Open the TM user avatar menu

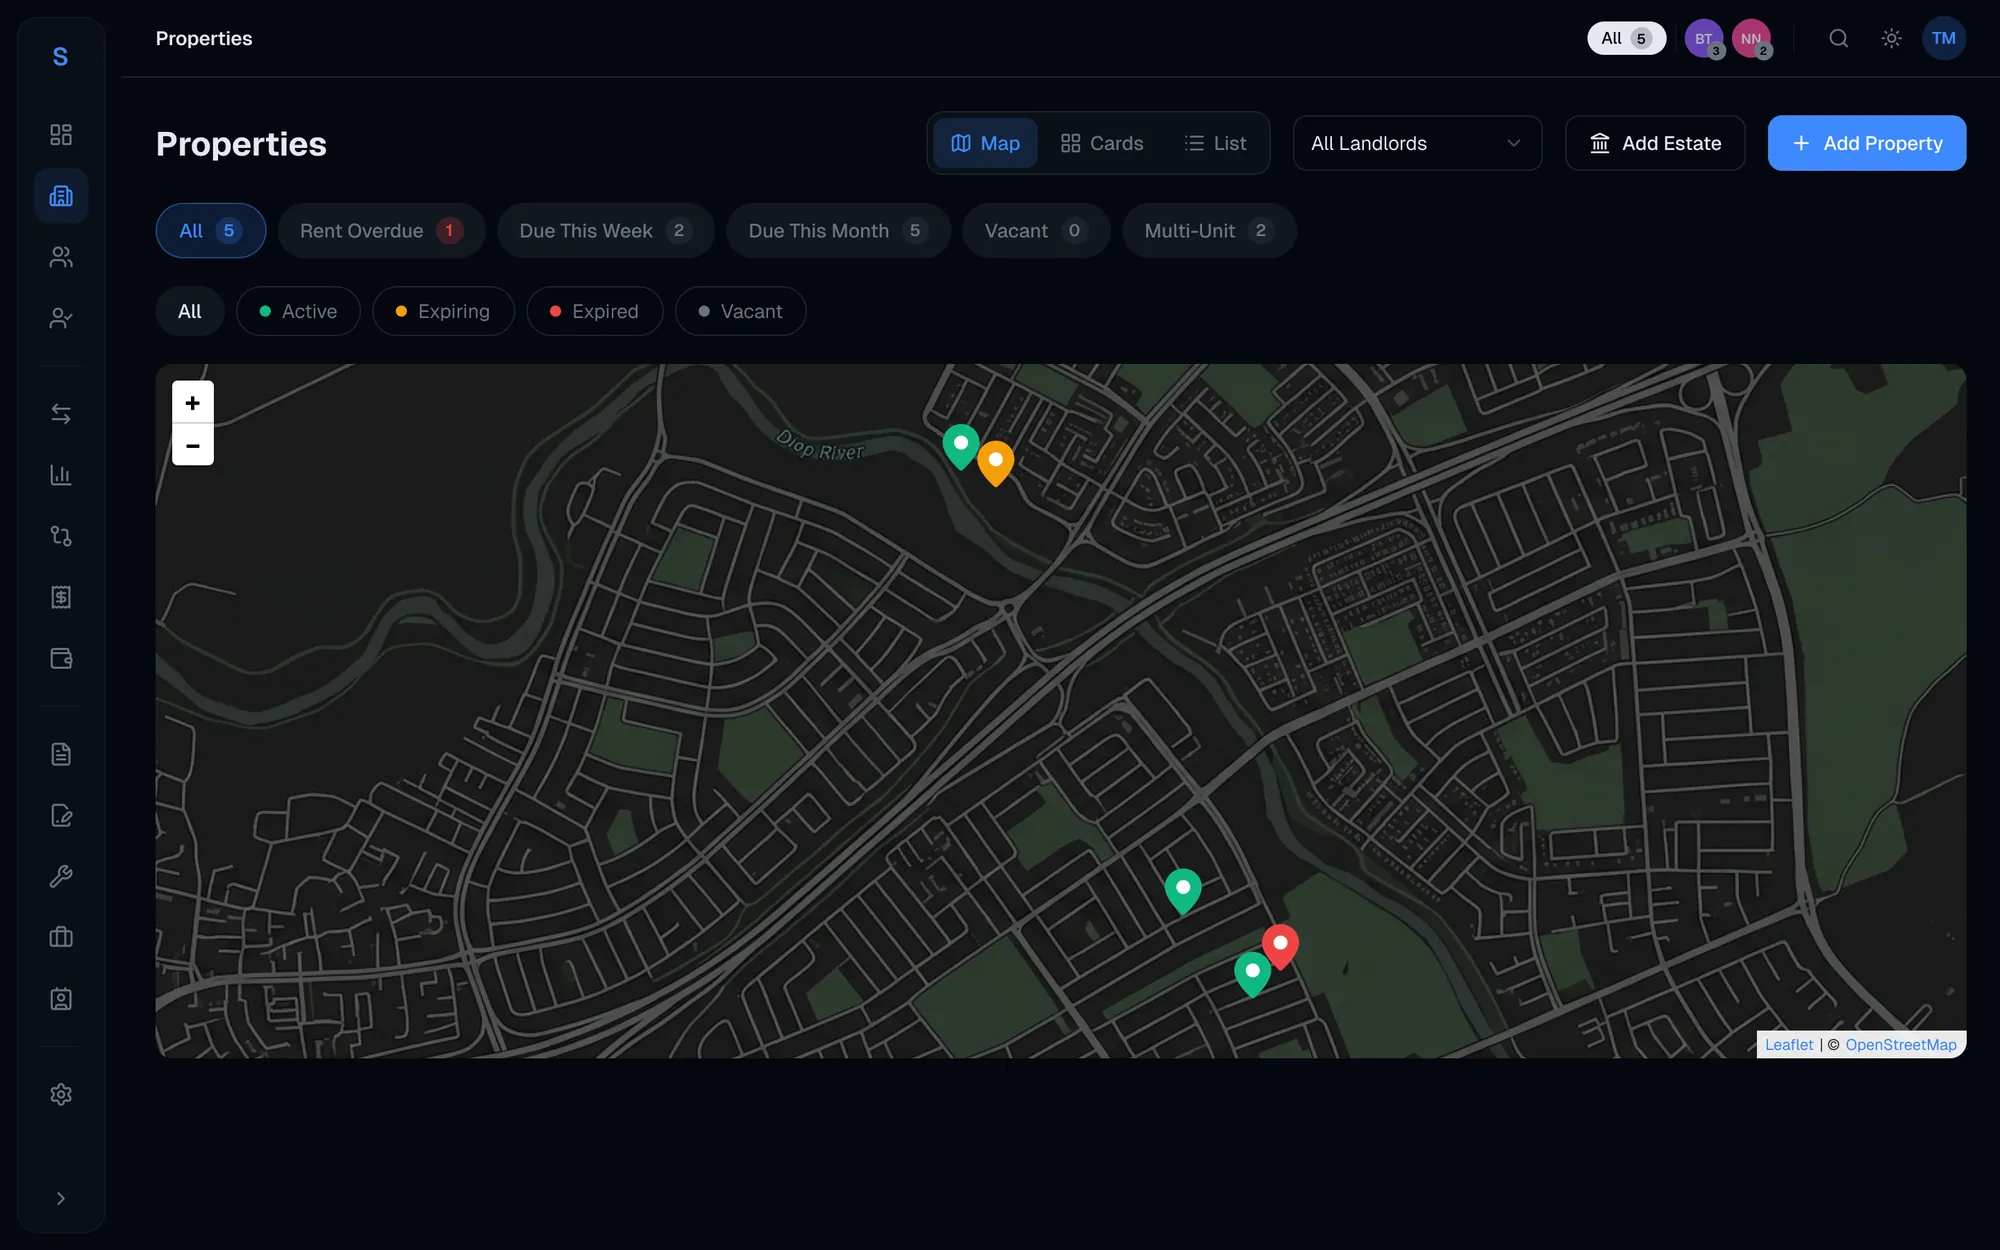pyautogui.click(x=1943, y=38)
